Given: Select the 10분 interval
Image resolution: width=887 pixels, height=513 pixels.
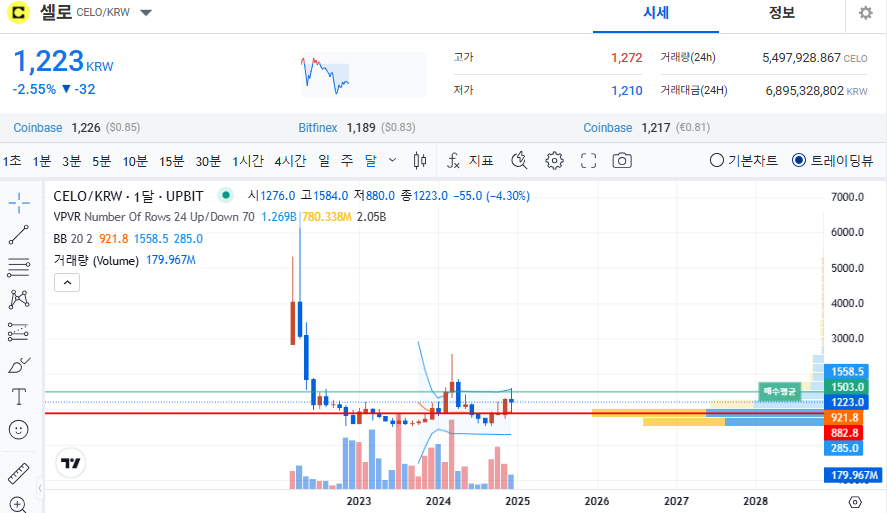Looking at the screenshot, I should pos(135,161).
